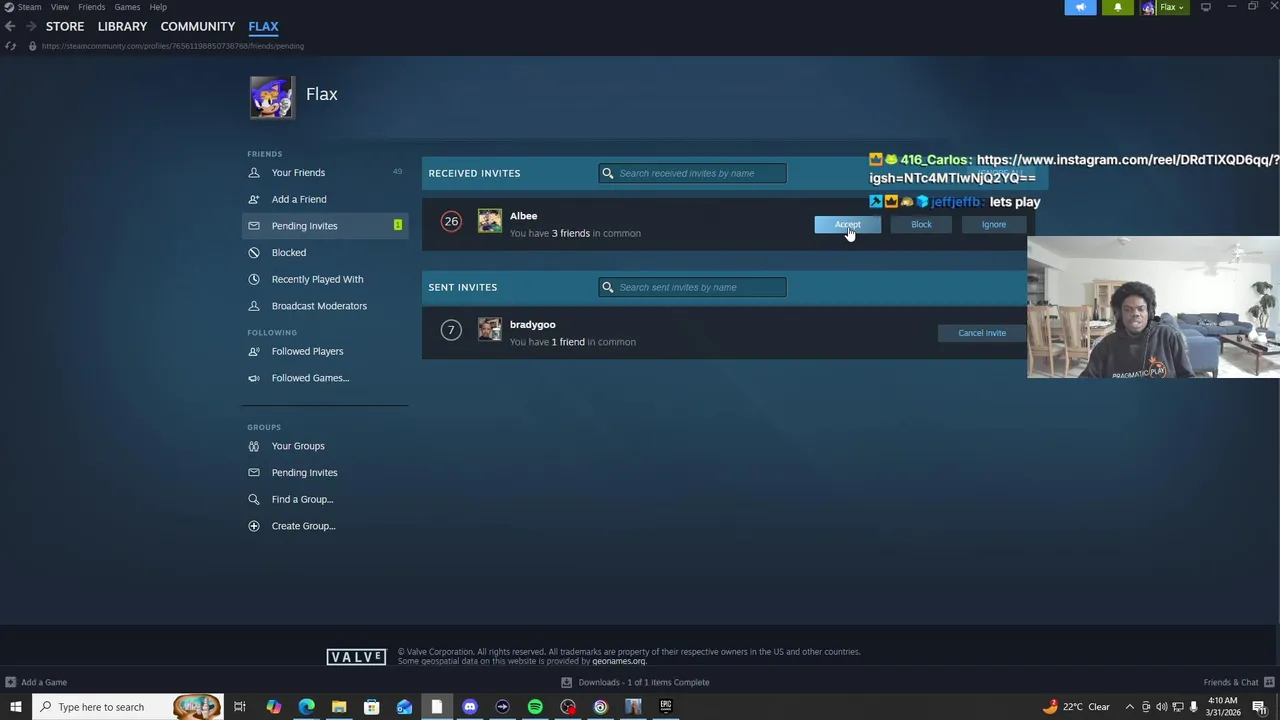1280x720 pixels.
Task: Open Albee's profile name link
Action: 523,216
